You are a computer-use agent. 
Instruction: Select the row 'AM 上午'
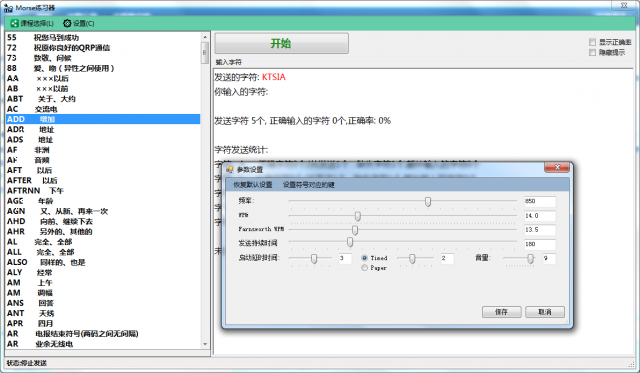point(103,282)
